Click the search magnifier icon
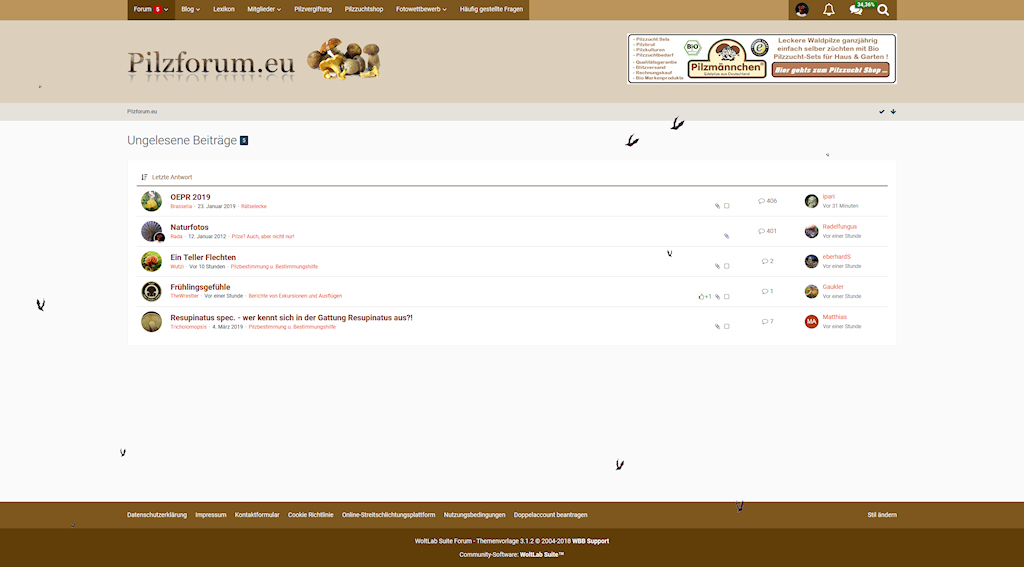The image size is (1024, 567). 883,10
